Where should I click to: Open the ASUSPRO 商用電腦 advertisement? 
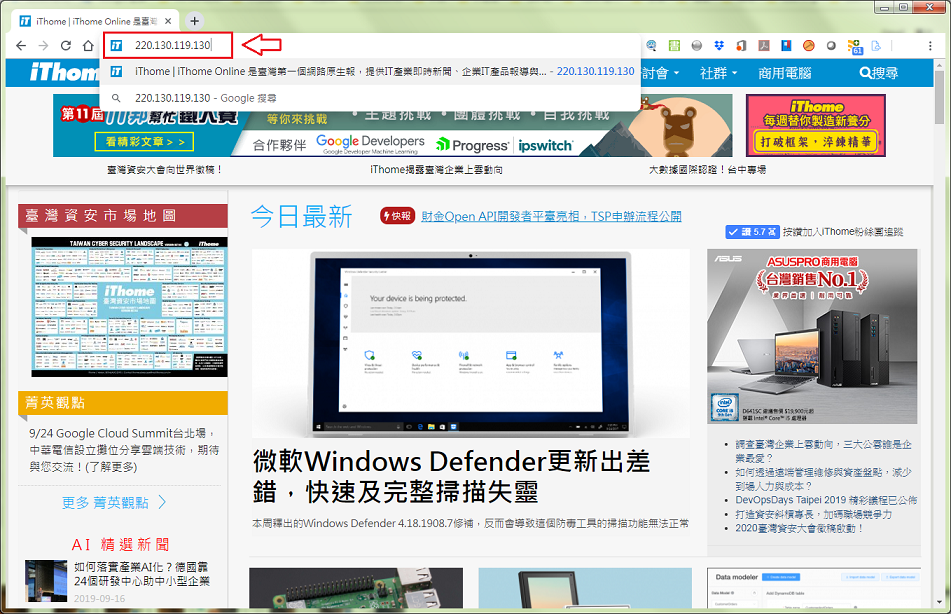pyautogui.click(x=812, y=336)
